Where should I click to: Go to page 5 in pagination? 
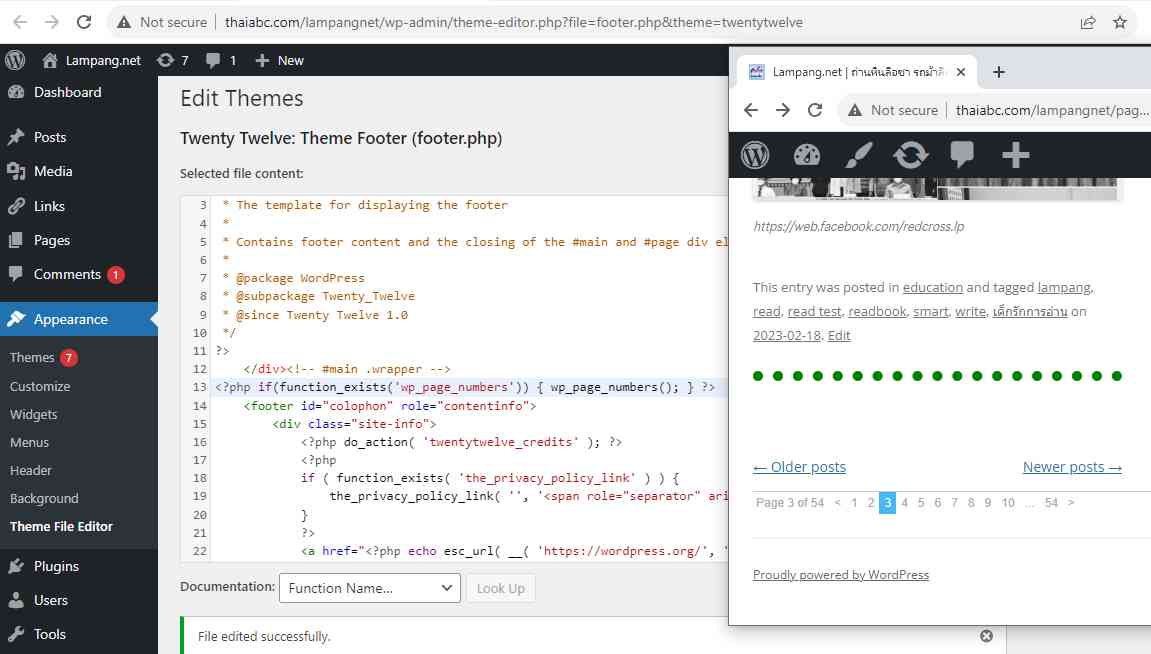pyautogui.click(x=921, y=503)
